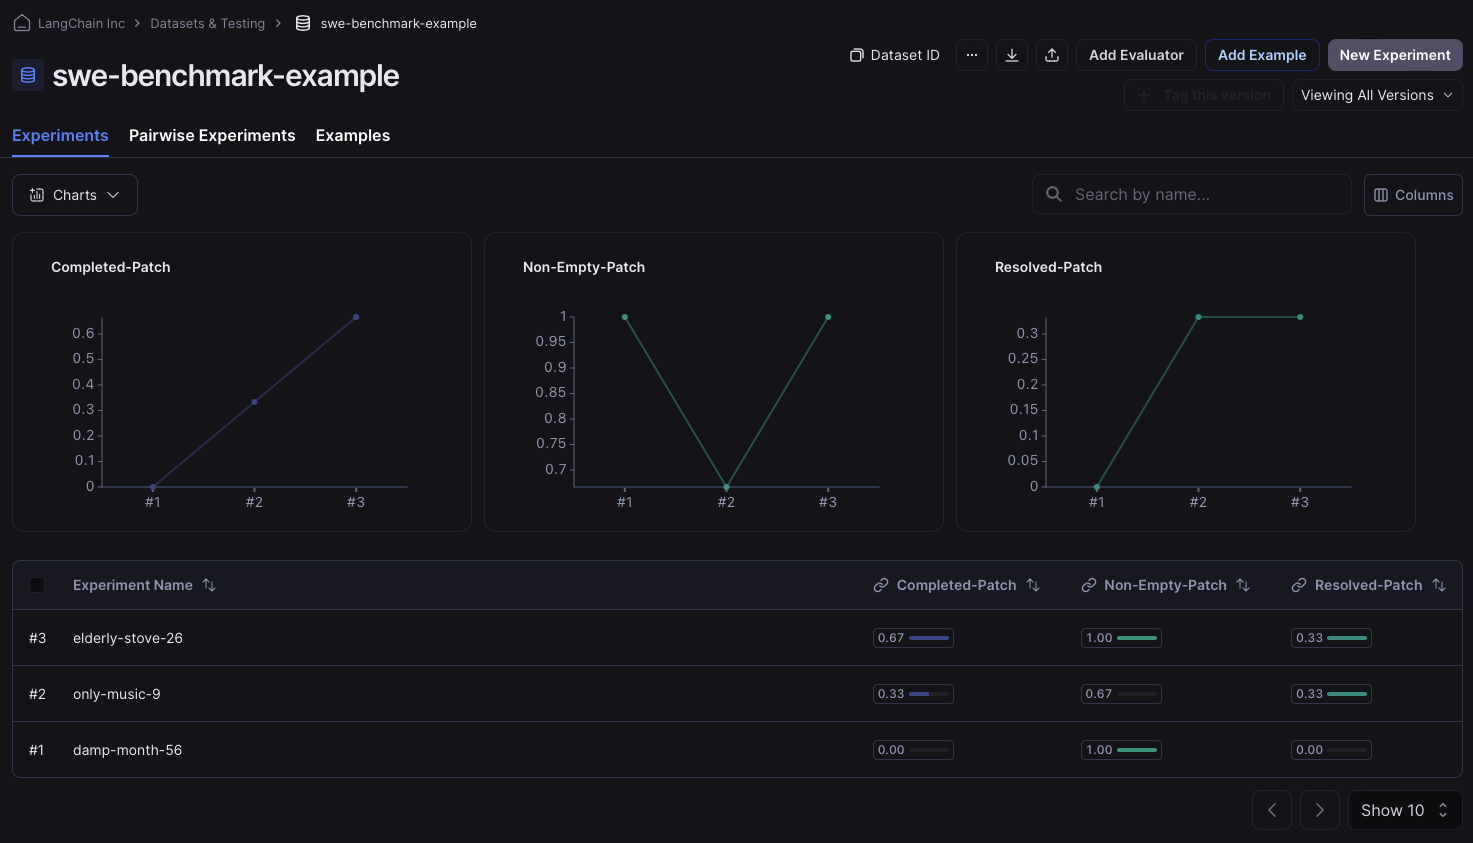
Task: Click the upload/share dataset icon
Action: click(x=1052, y=55)
